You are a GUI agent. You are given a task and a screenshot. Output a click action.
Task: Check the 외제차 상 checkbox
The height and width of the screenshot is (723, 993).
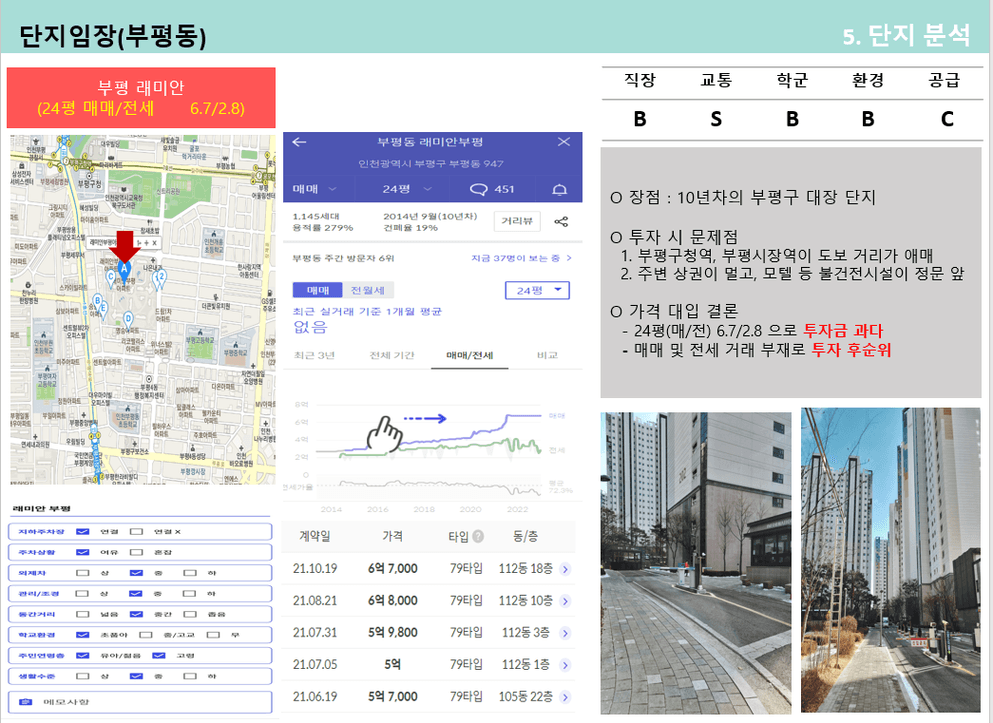point(82,573)
